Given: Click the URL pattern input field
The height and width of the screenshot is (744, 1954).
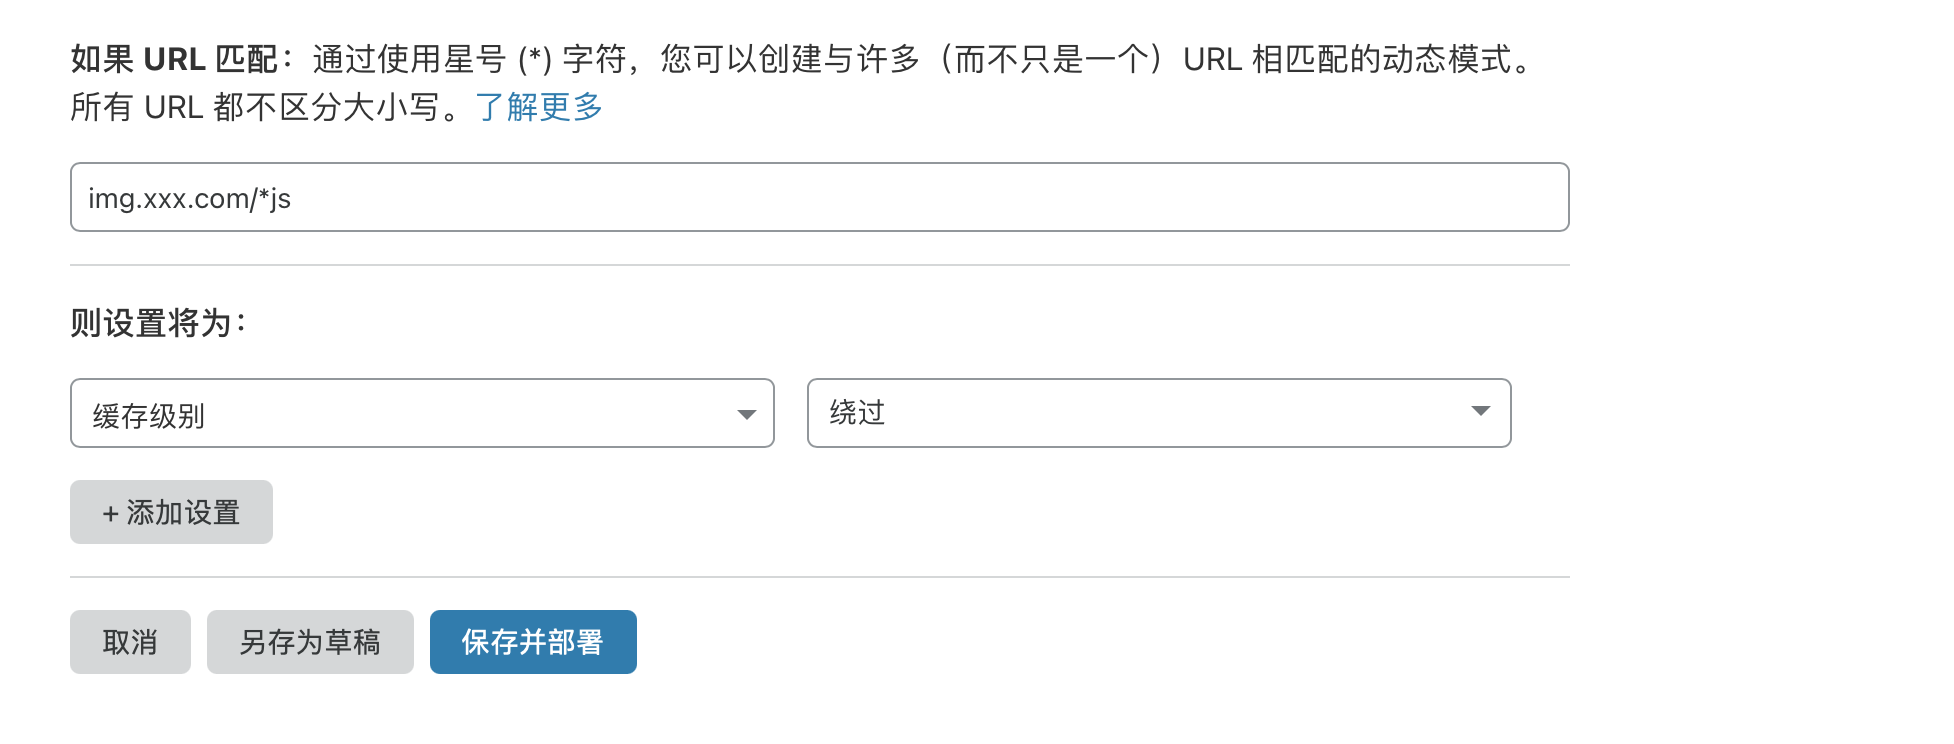Looking at the screenshot, I should pyautogui.click(x=818, y=198).
